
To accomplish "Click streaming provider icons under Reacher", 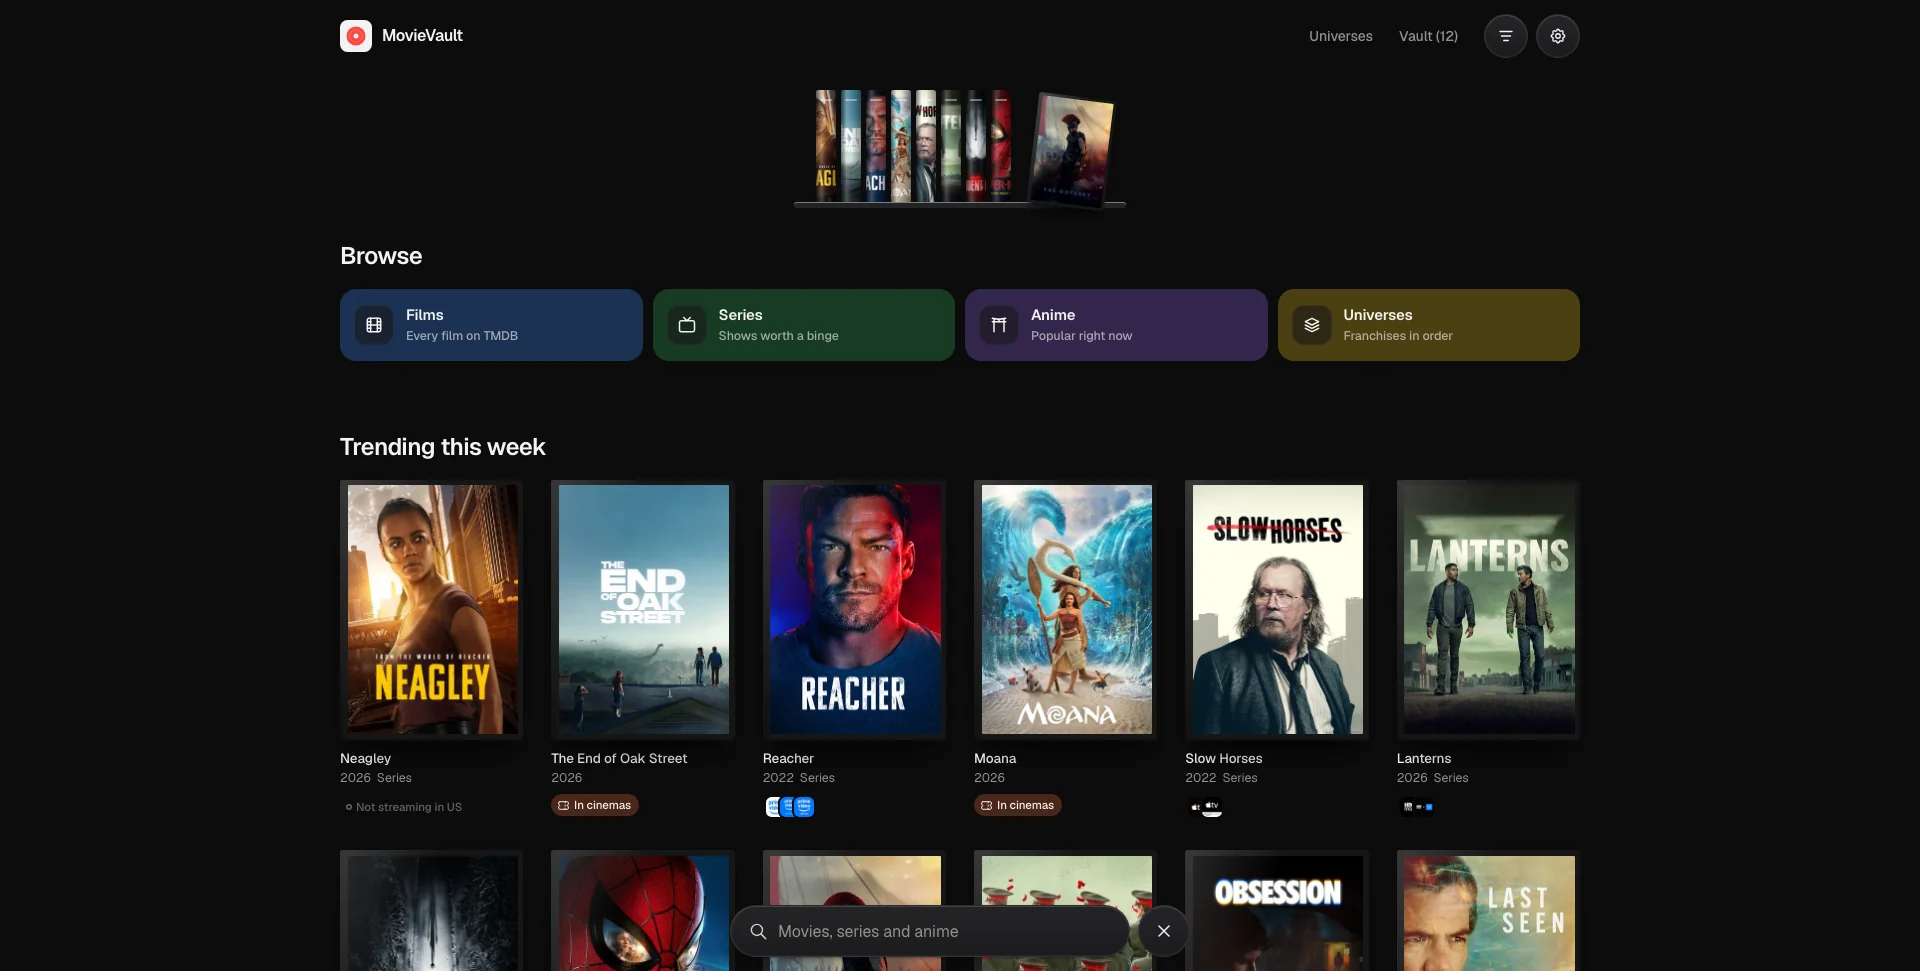I will tap(790, 807).
